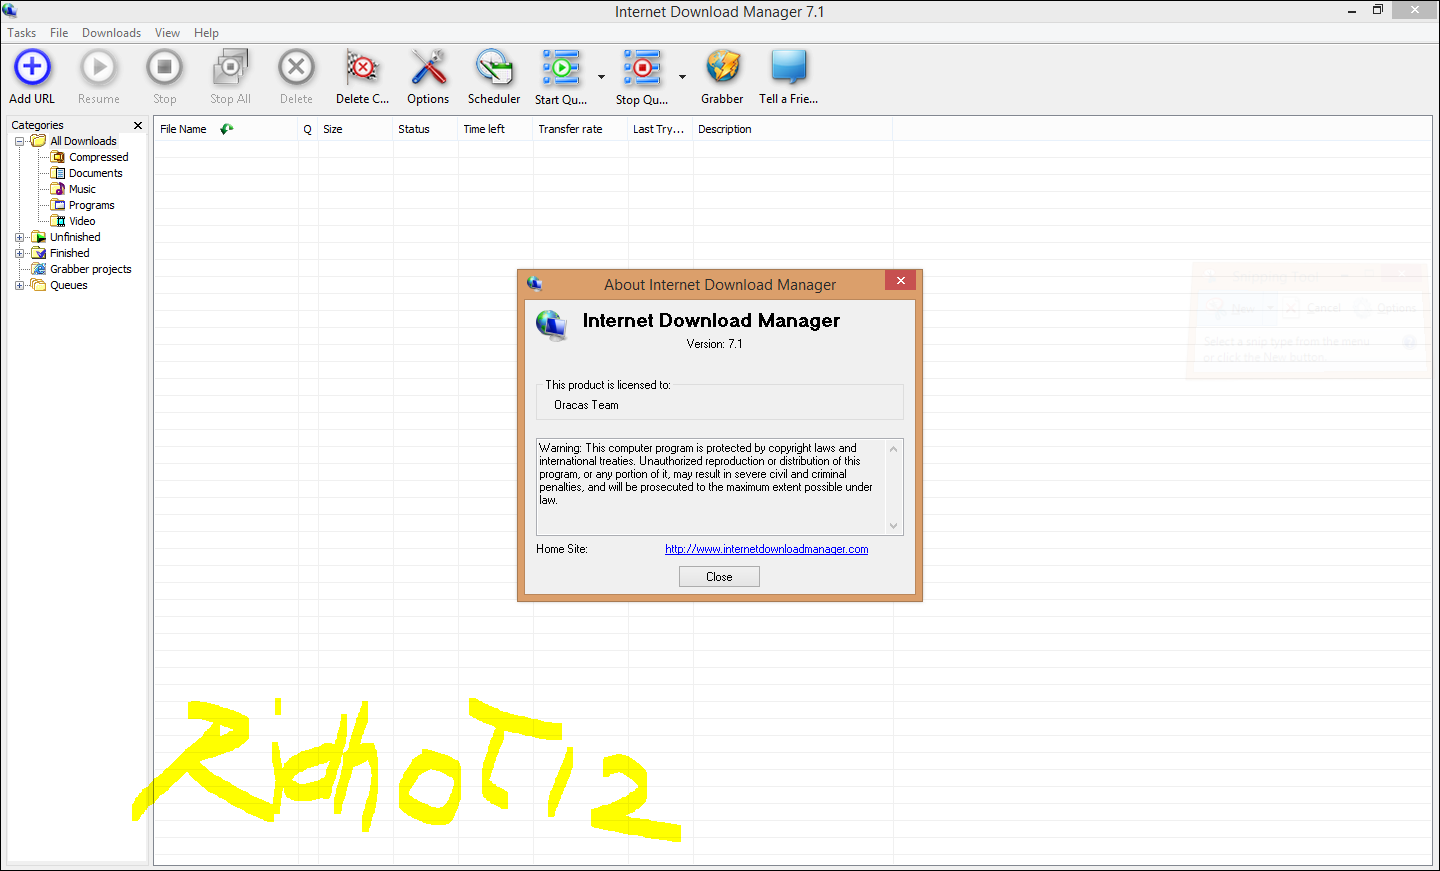The image size is (1440, 871).
Task: Select the All Downloads category
Action: 83,141
